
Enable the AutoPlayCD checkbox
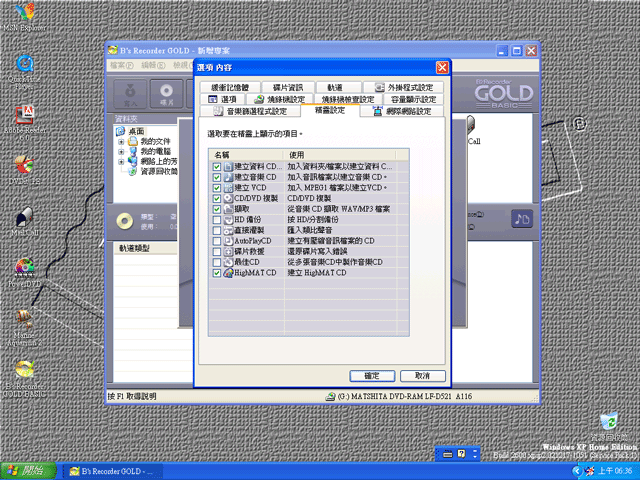[217, 241]
